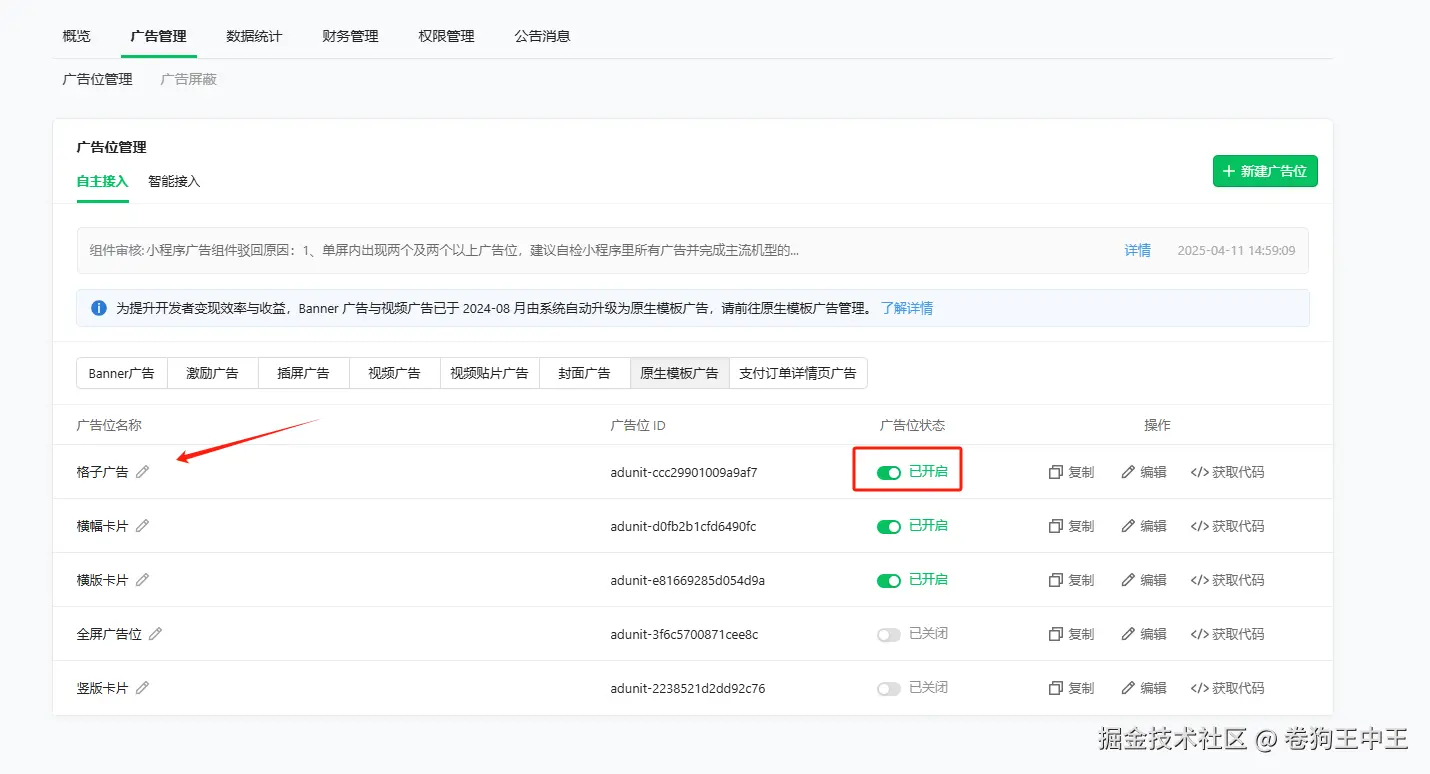The width and height of the screenshot is (1430, 774).
Task: Get code for 全屏广告位 (获取代码)
Action: point(1227,634)
